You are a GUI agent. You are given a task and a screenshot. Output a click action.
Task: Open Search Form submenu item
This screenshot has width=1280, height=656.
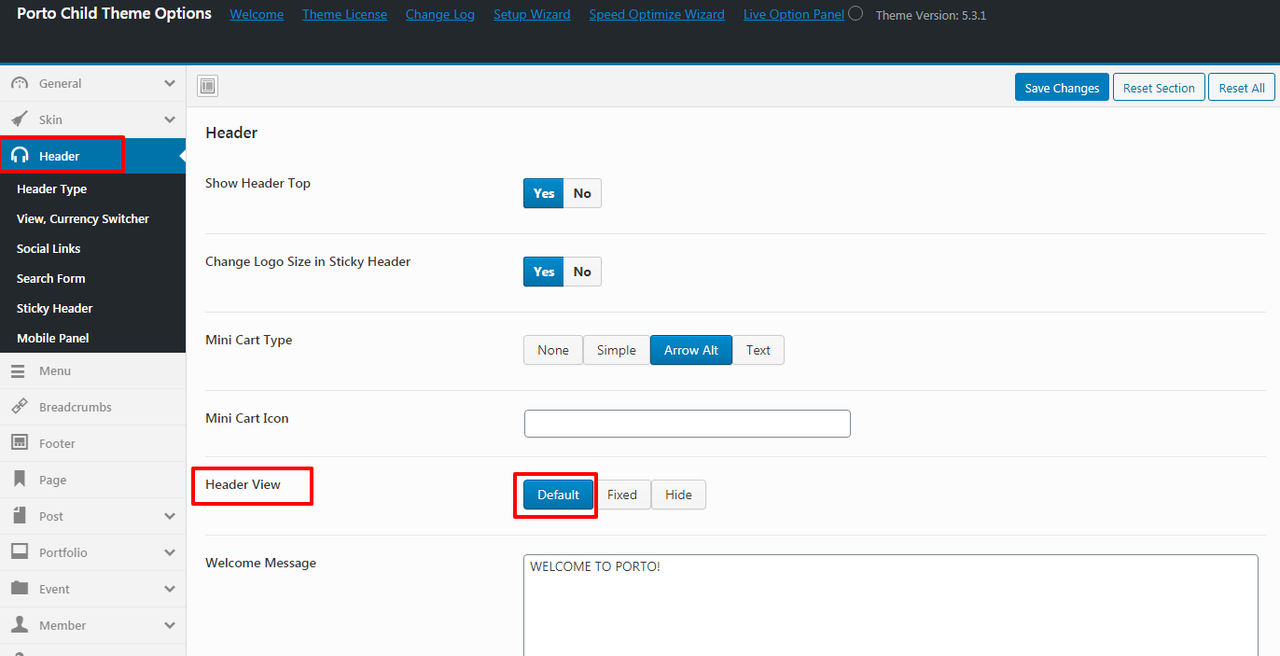click(51, 279)
